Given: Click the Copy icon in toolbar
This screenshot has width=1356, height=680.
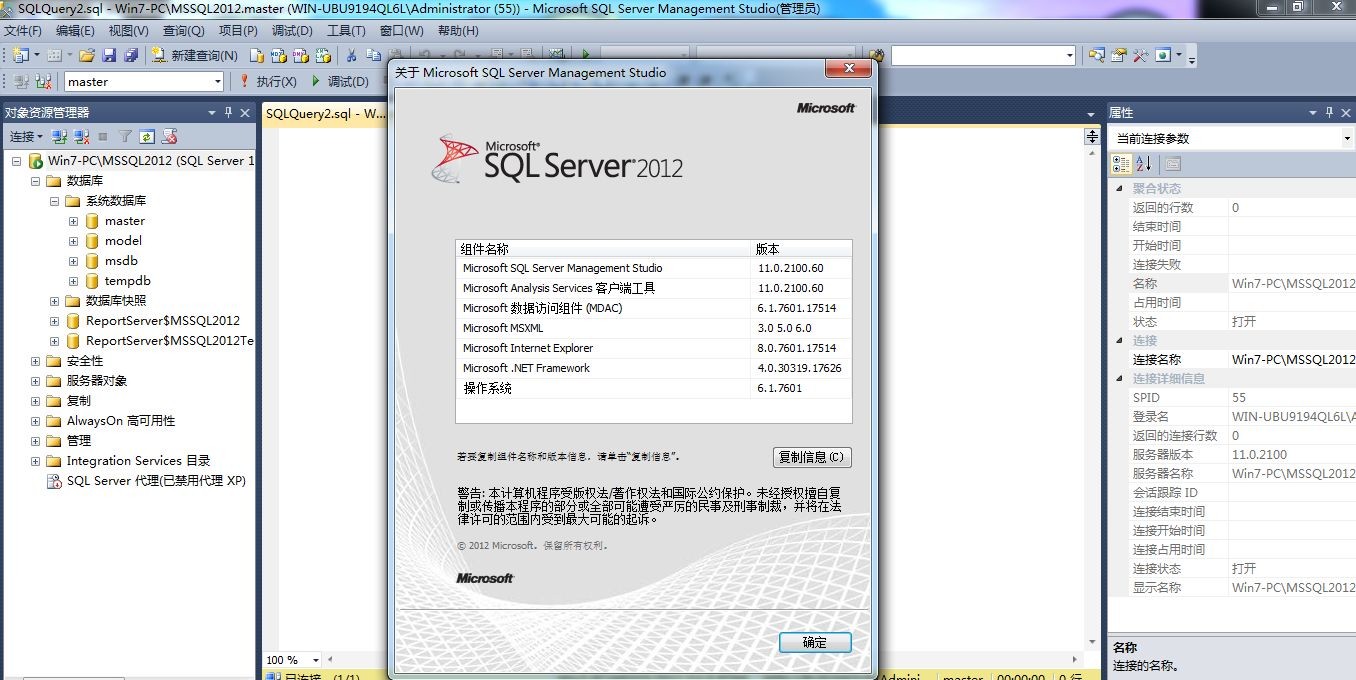Looking at the screenshot, I should click(x=373, y=55).
